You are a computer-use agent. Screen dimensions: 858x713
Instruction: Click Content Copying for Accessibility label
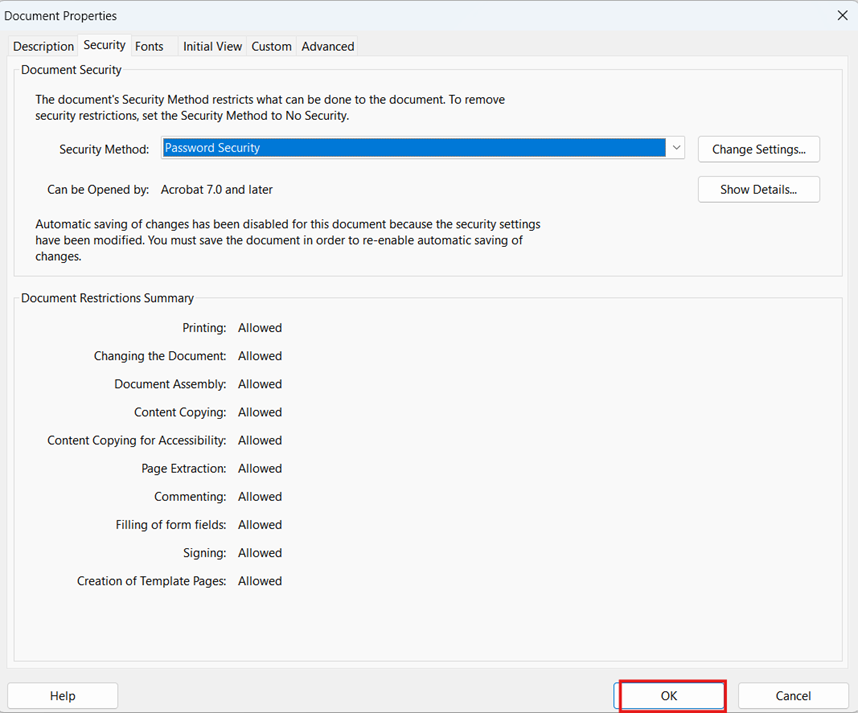click(137, 440)
